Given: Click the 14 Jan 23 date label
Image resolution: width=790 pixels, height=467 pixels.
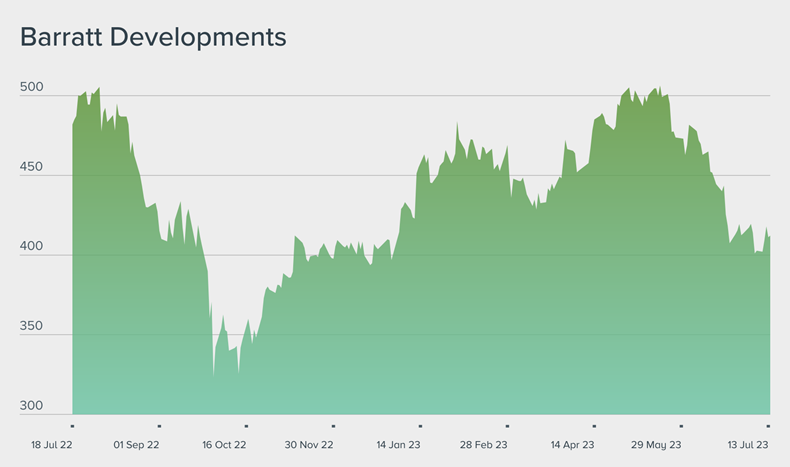Looking at the screenshot, I should click(398, 444).
